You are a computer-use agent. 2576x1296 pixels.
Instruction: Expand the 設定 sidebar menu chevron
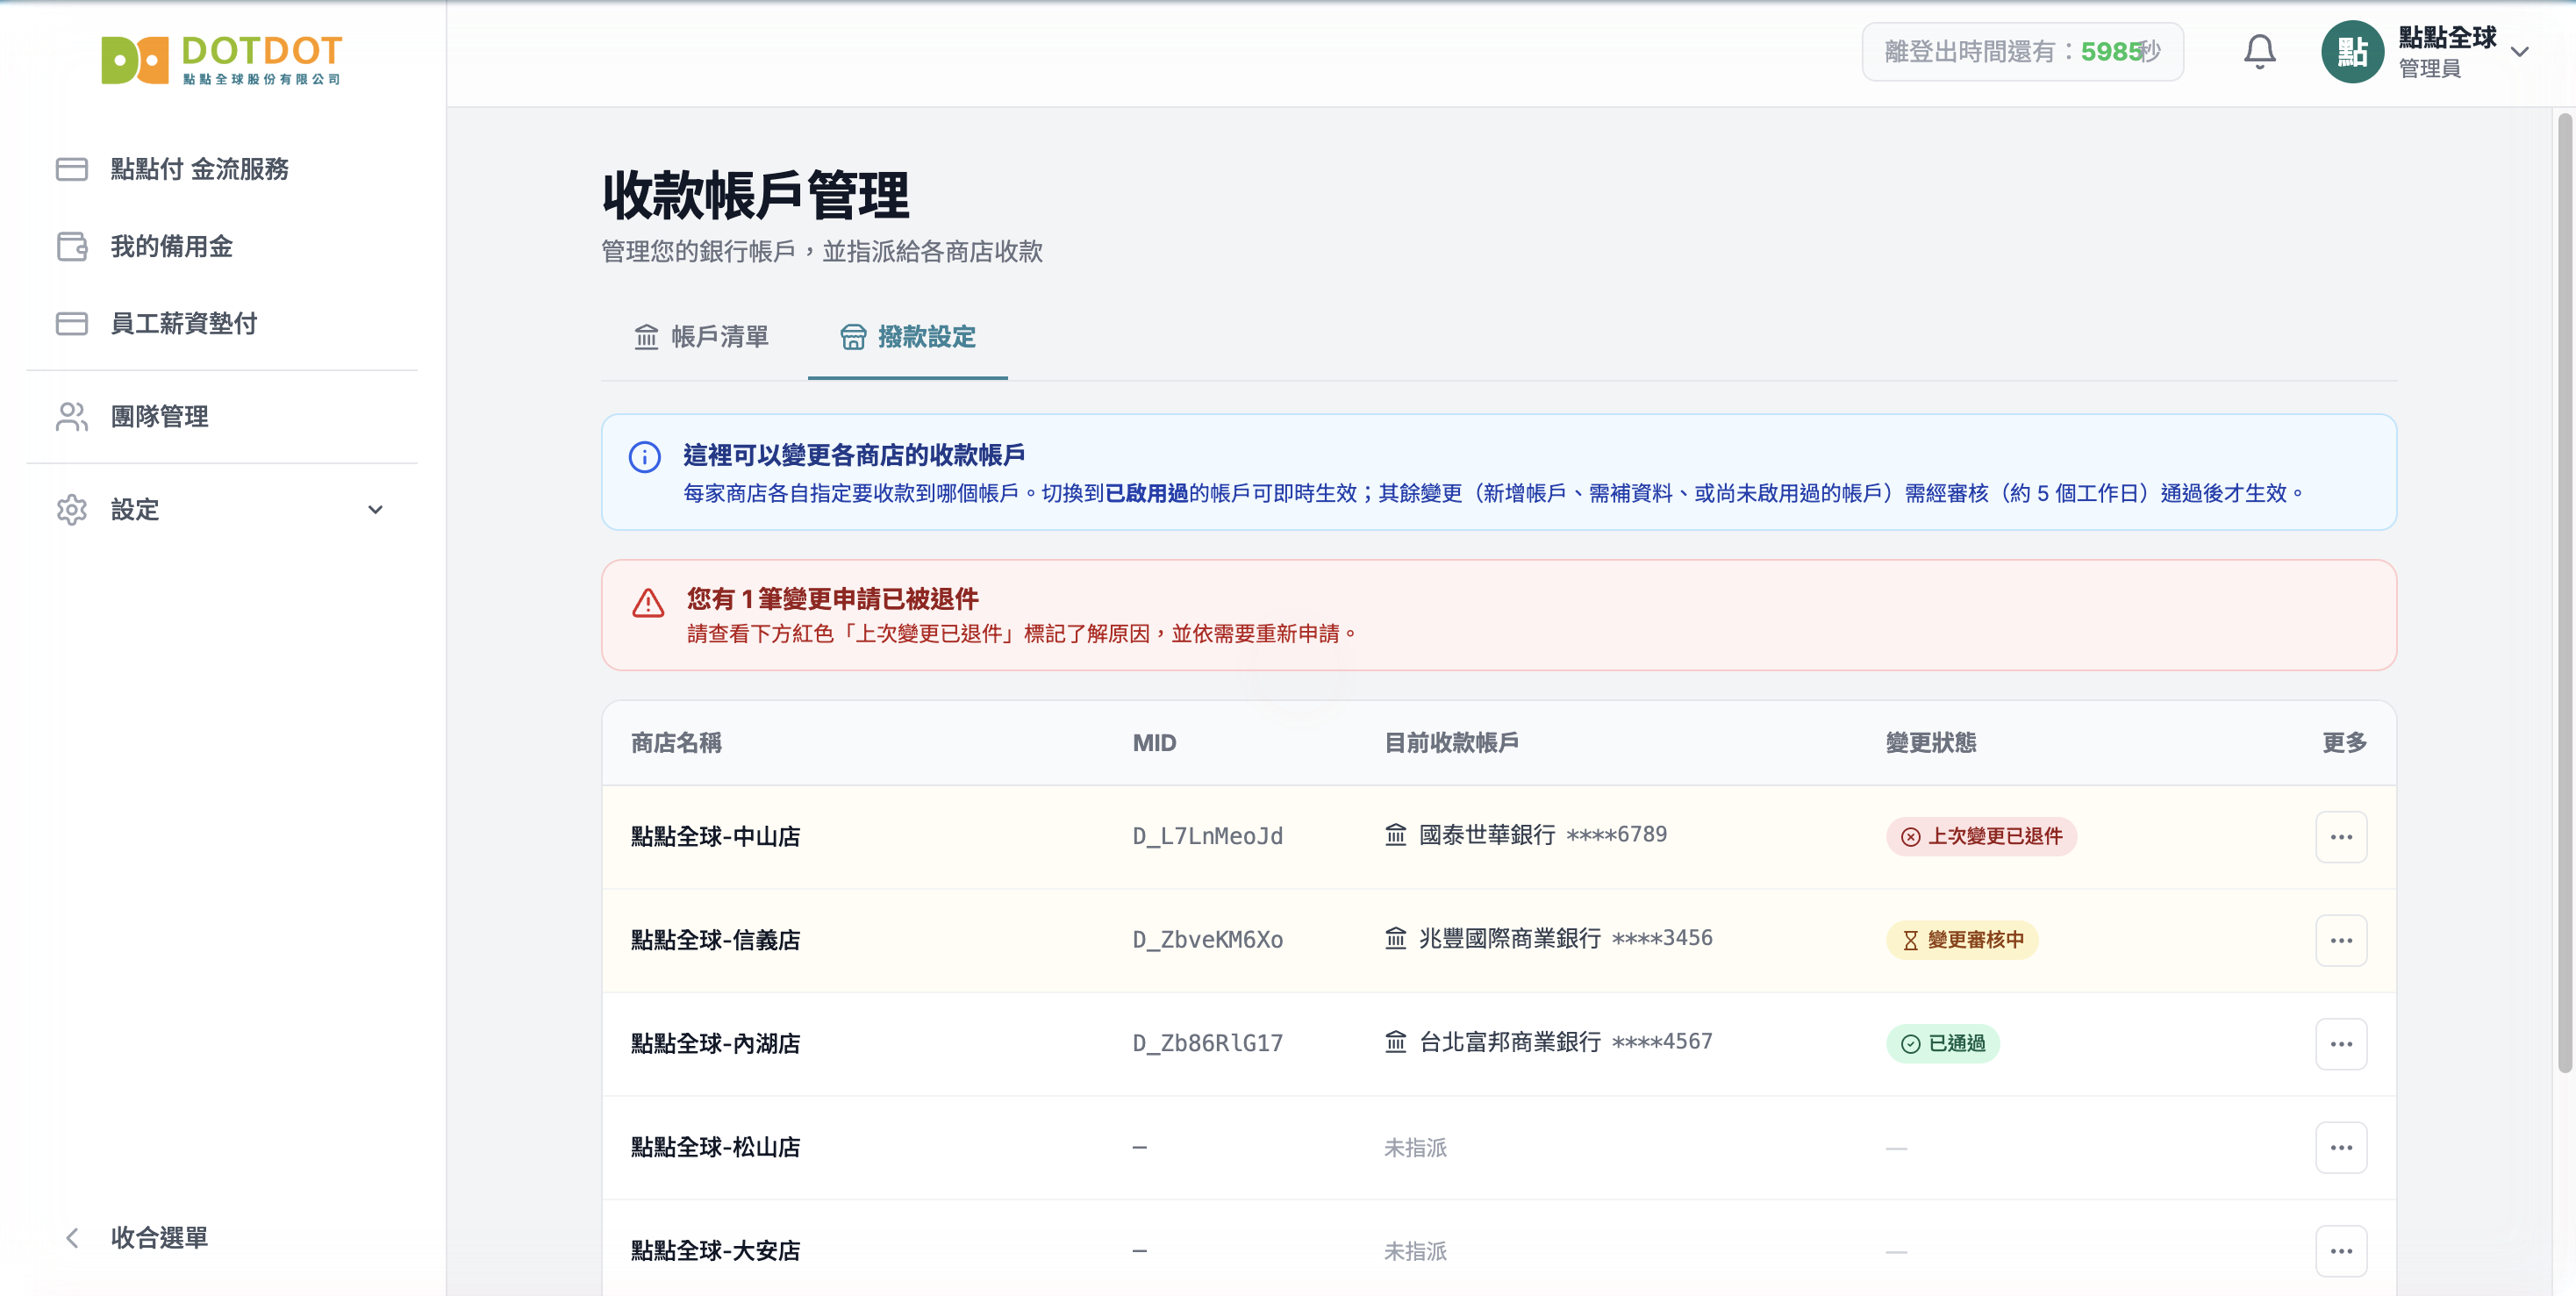pyautogui.click(x=375, y=510)
